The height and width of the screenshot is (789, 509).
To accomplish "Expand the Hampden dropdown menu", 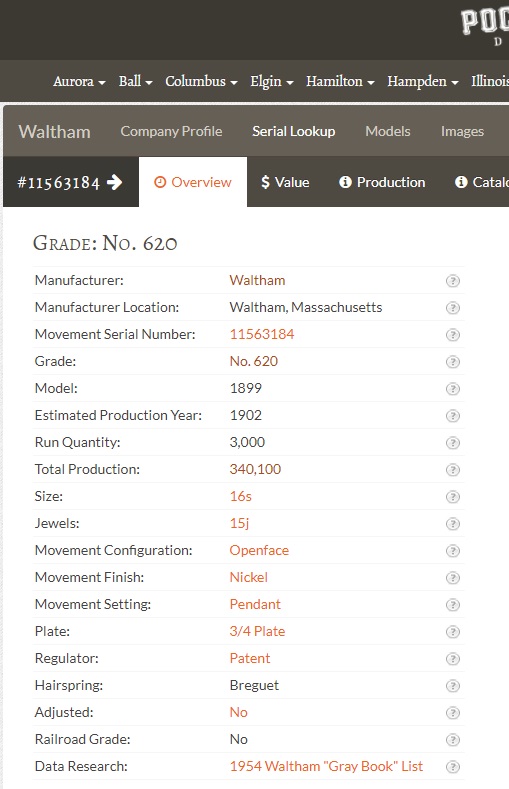I will tap(422, 82).
